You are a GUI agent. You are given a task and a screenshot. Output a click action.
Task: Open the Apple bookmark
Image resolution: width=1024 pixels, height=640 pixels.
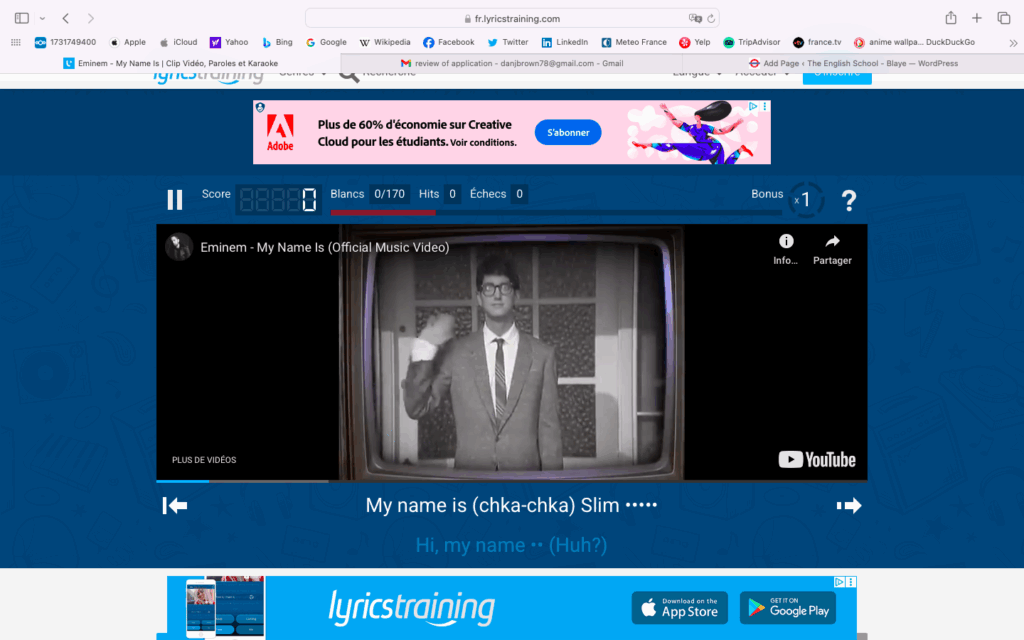click(x=127, y=42)
